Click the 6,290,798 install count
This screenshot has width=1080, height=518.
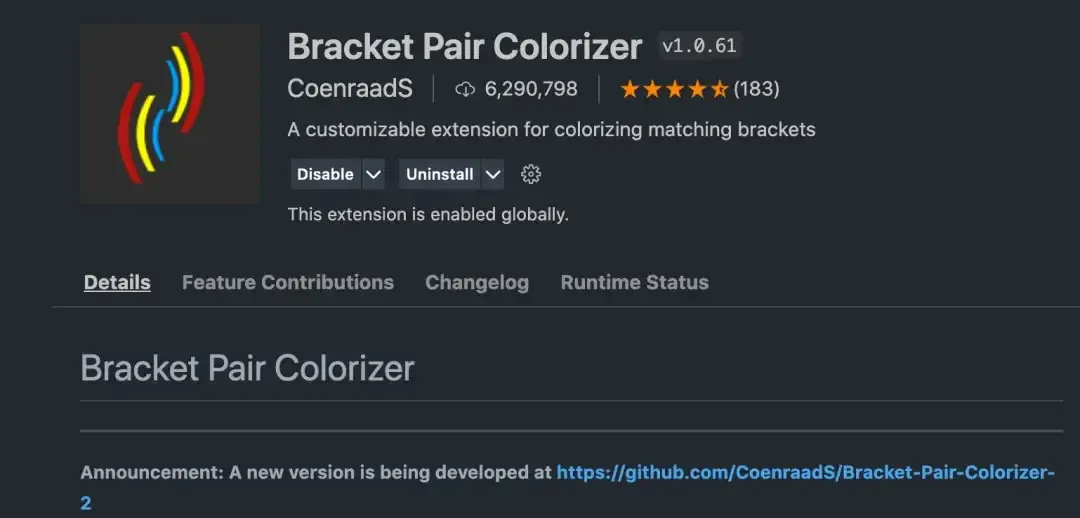click(531, 89)
